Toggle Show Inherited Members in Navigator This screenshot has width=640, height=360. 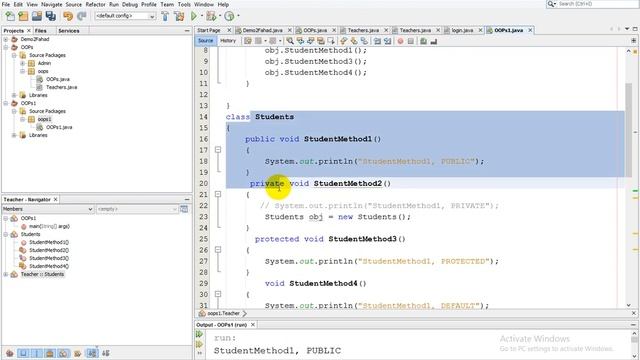pos(10,353)
